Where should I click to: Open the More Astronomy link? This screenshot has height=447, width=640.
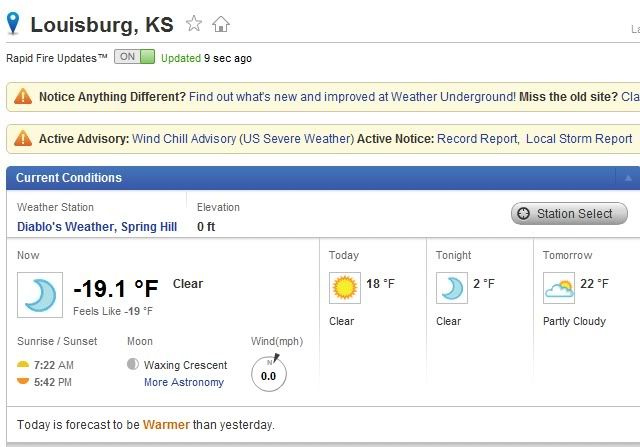tap(184, 382)
